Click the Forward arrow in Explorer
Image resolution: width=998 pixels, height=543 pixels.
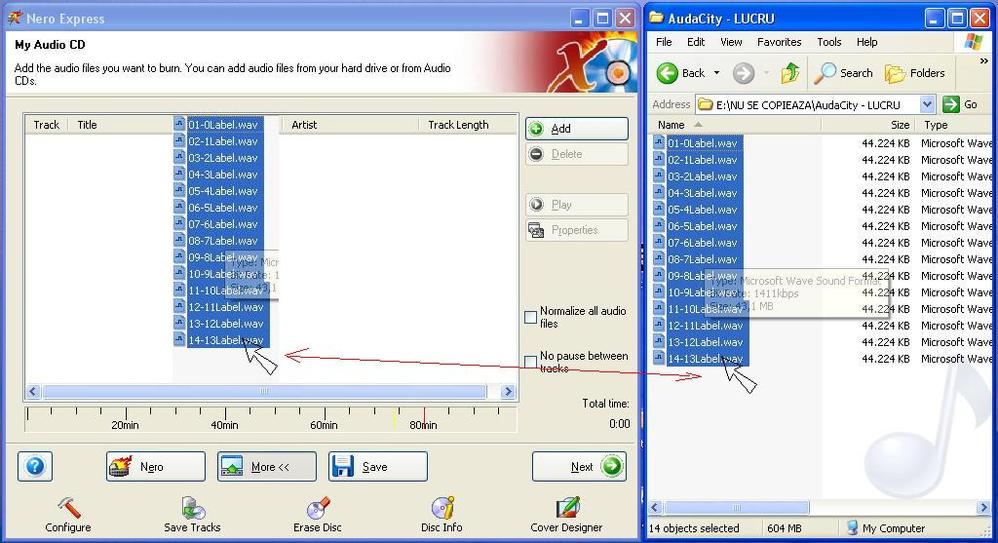743,73
